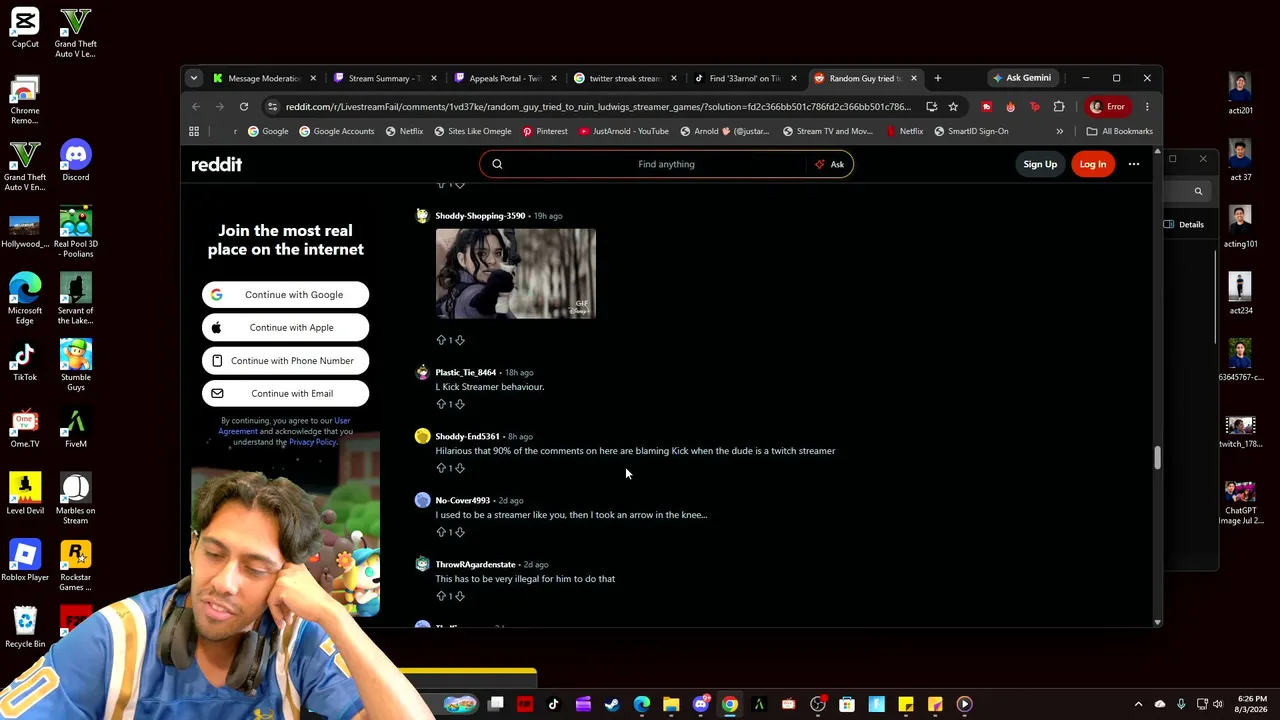Open the Recycle Bin

click(x=25, y=628)
